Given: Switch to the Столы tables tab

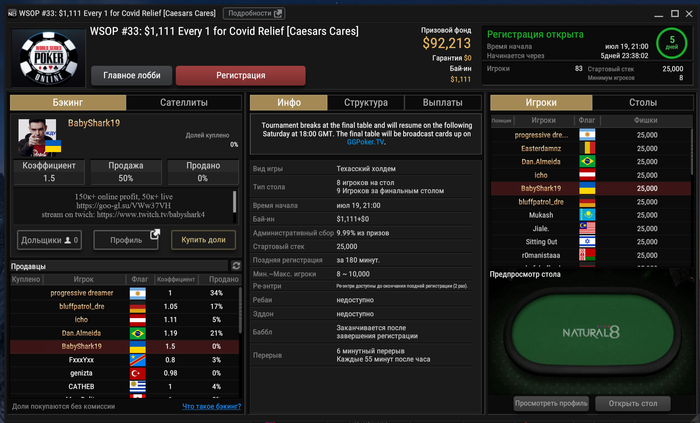Looking at the screenshot, I should pos(643,103).
